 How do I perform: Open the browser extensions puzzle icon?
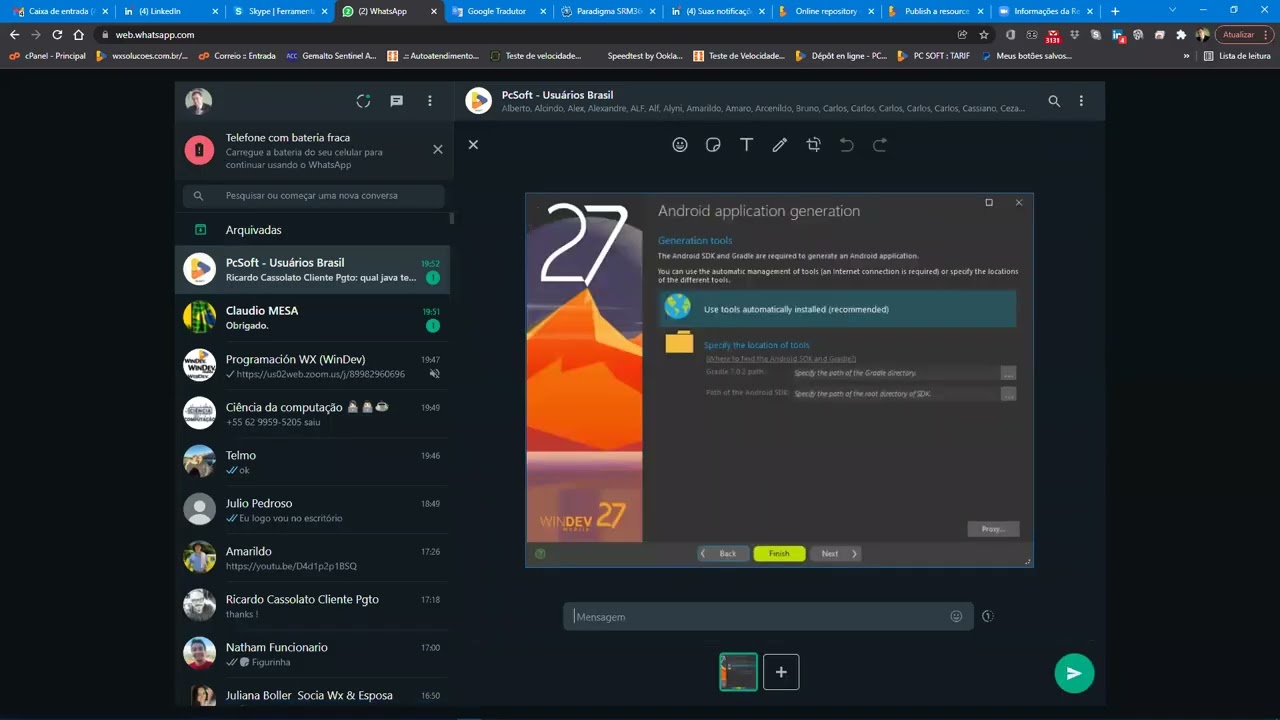tap(1181, 34)
